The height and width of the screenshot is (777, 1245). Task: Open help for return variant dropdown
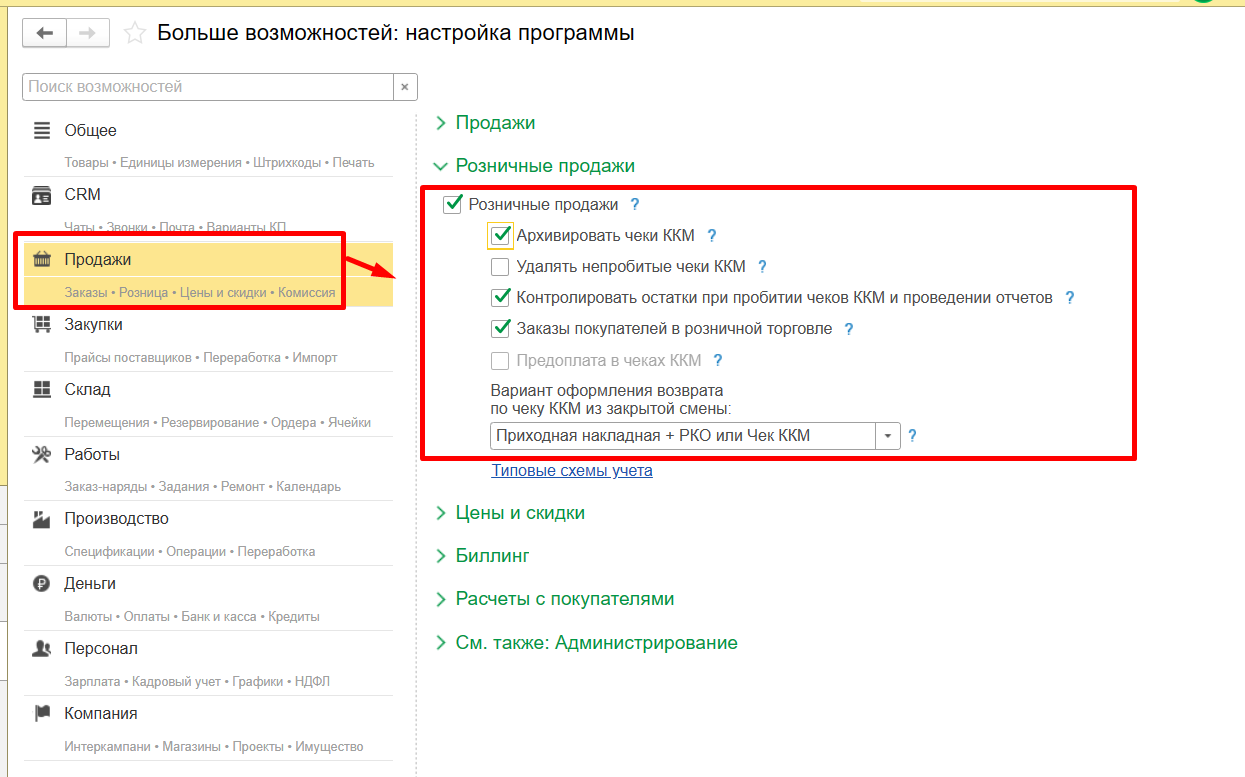912,436
